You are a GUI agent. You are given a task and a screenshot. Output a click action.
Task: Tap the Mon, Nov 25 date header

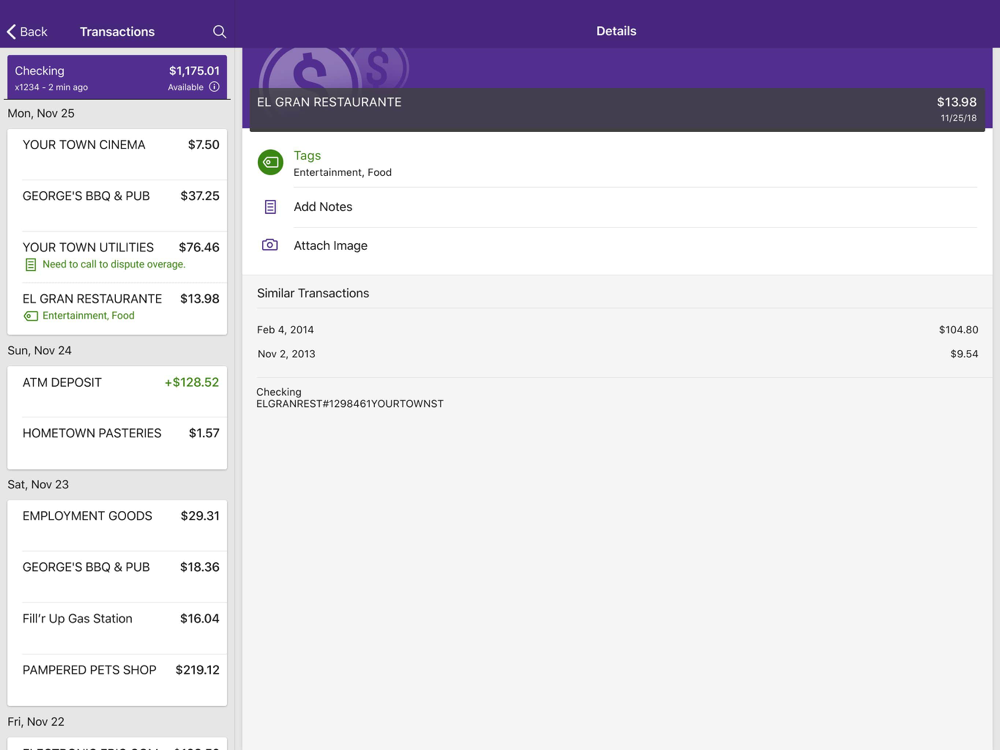(x=41, y=114)
